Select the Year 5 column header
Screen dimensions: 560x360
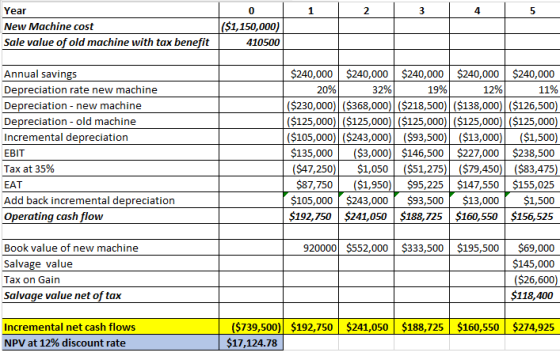pos(532,11)
